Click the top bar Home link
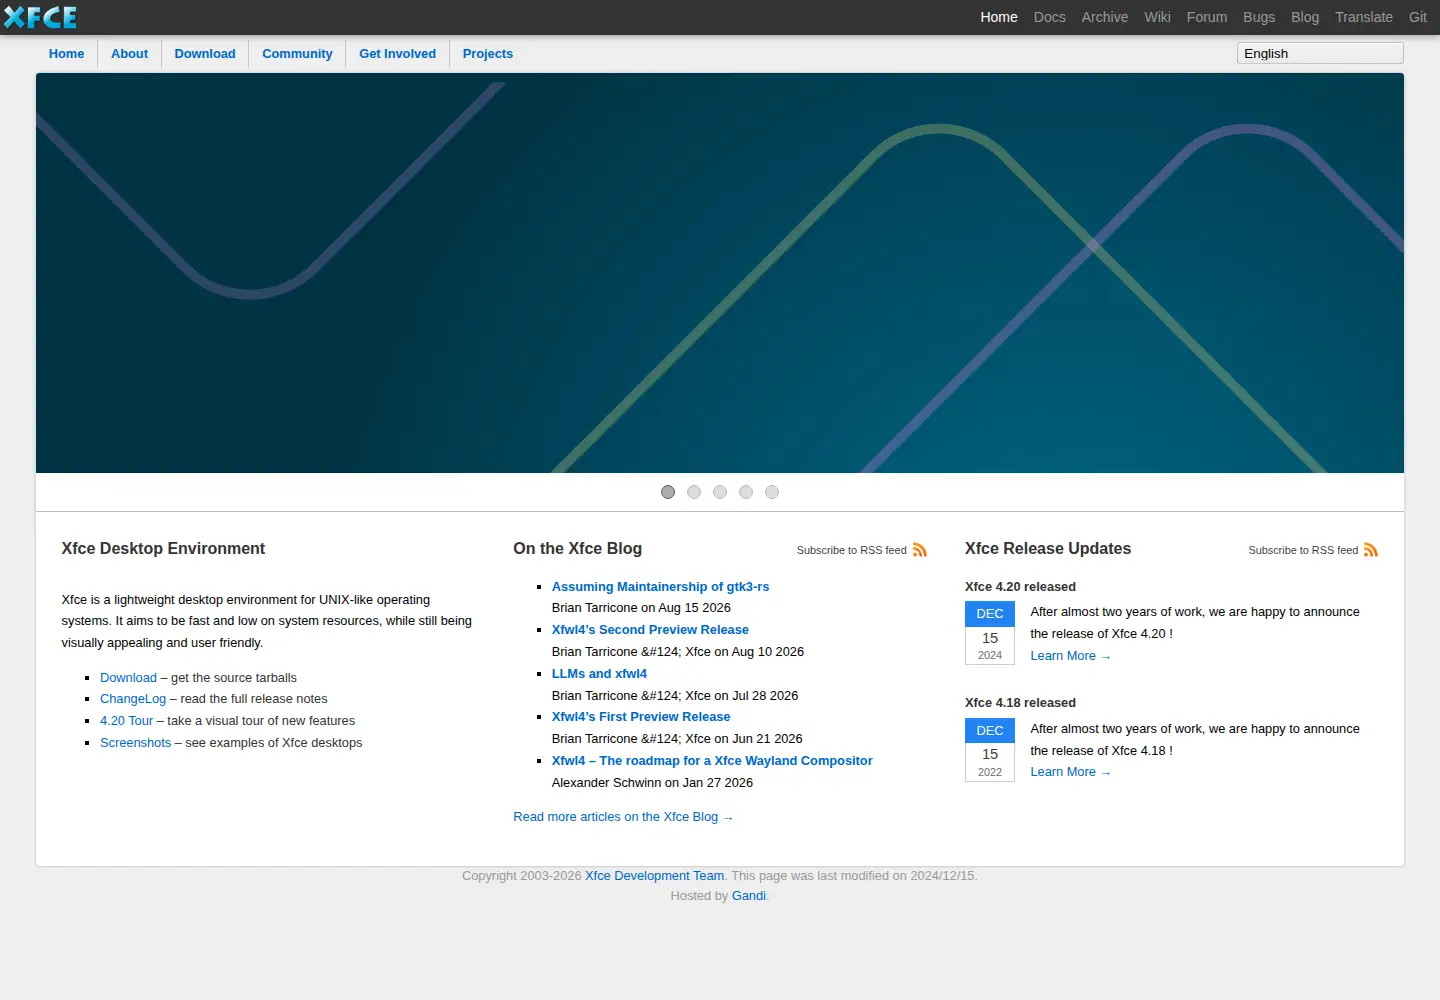 pos(999,17)
